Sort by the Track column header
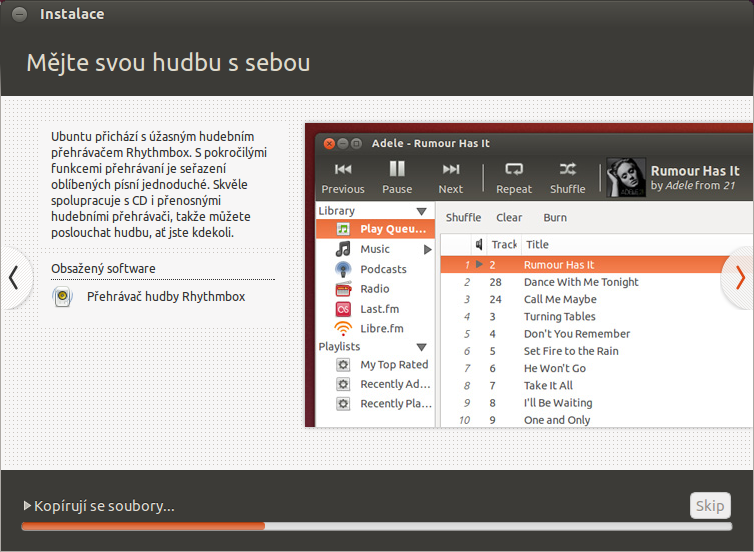The image size is (754, 552). [504, 245]
